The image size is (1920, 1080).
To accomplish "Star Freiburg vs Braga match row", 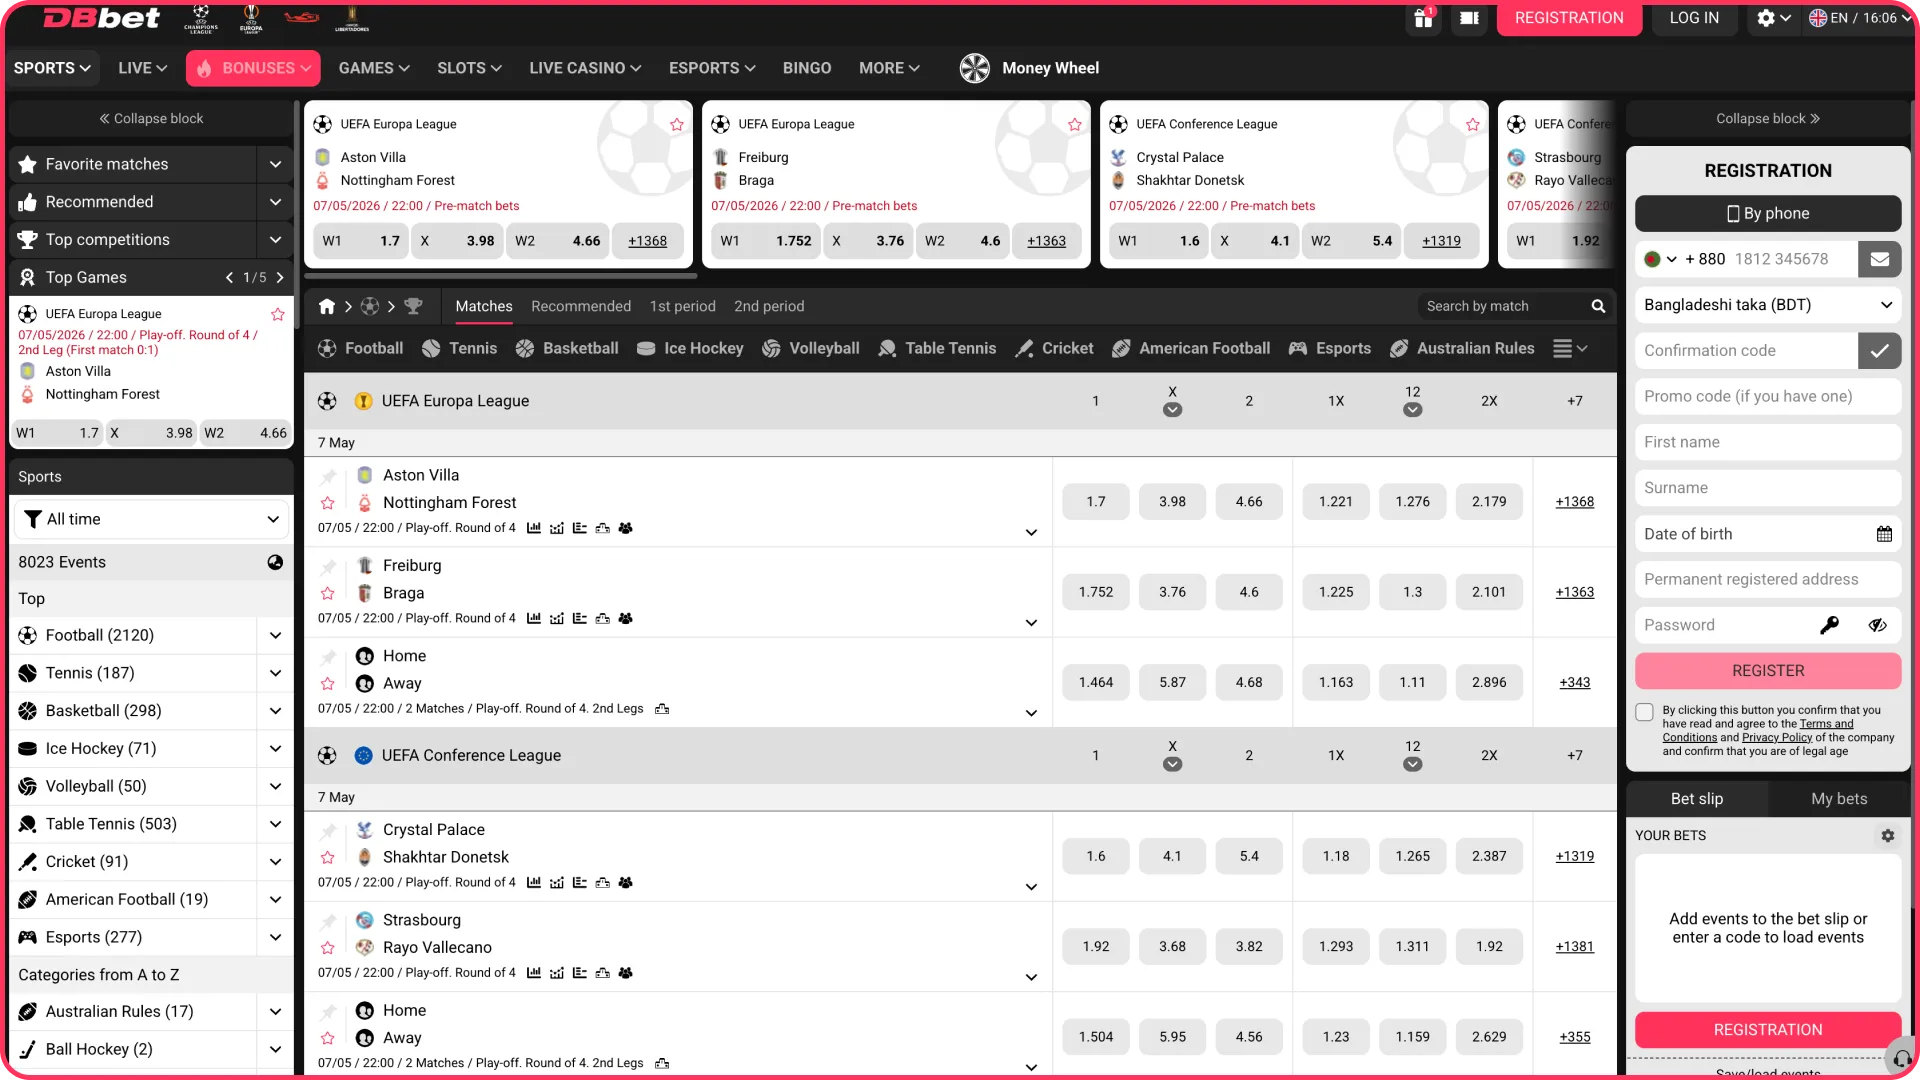I will [327, 594].
